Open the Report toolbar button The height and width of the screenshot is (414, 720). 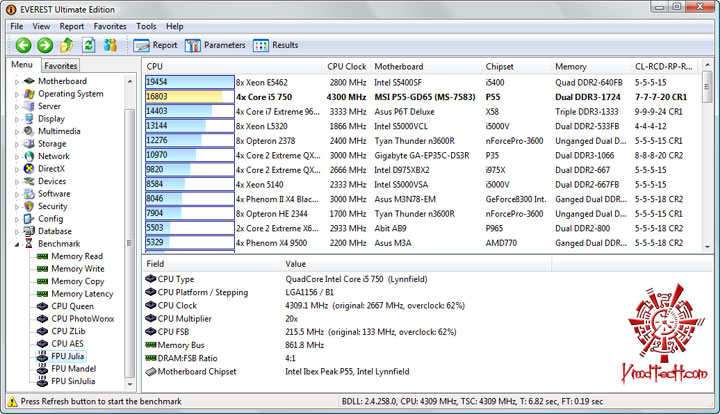155,45
